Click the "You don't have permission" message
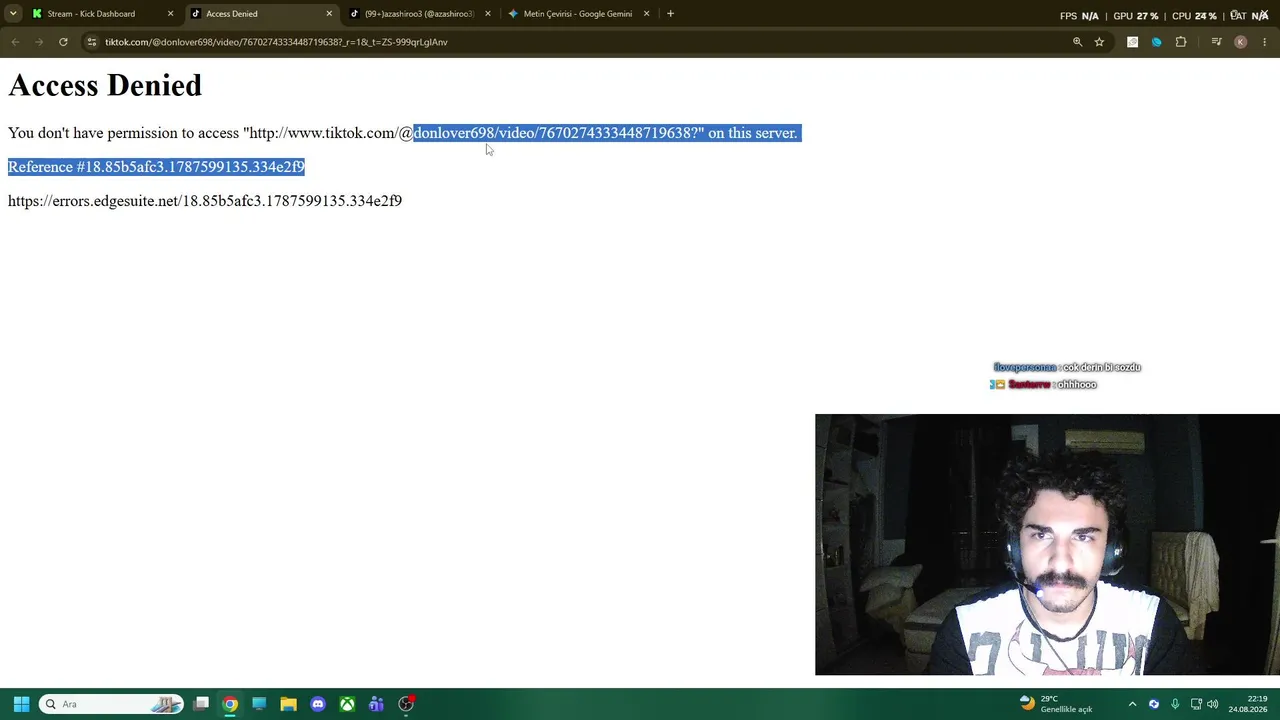Viewport: 1280px width, 720px height. pos(403,133)
